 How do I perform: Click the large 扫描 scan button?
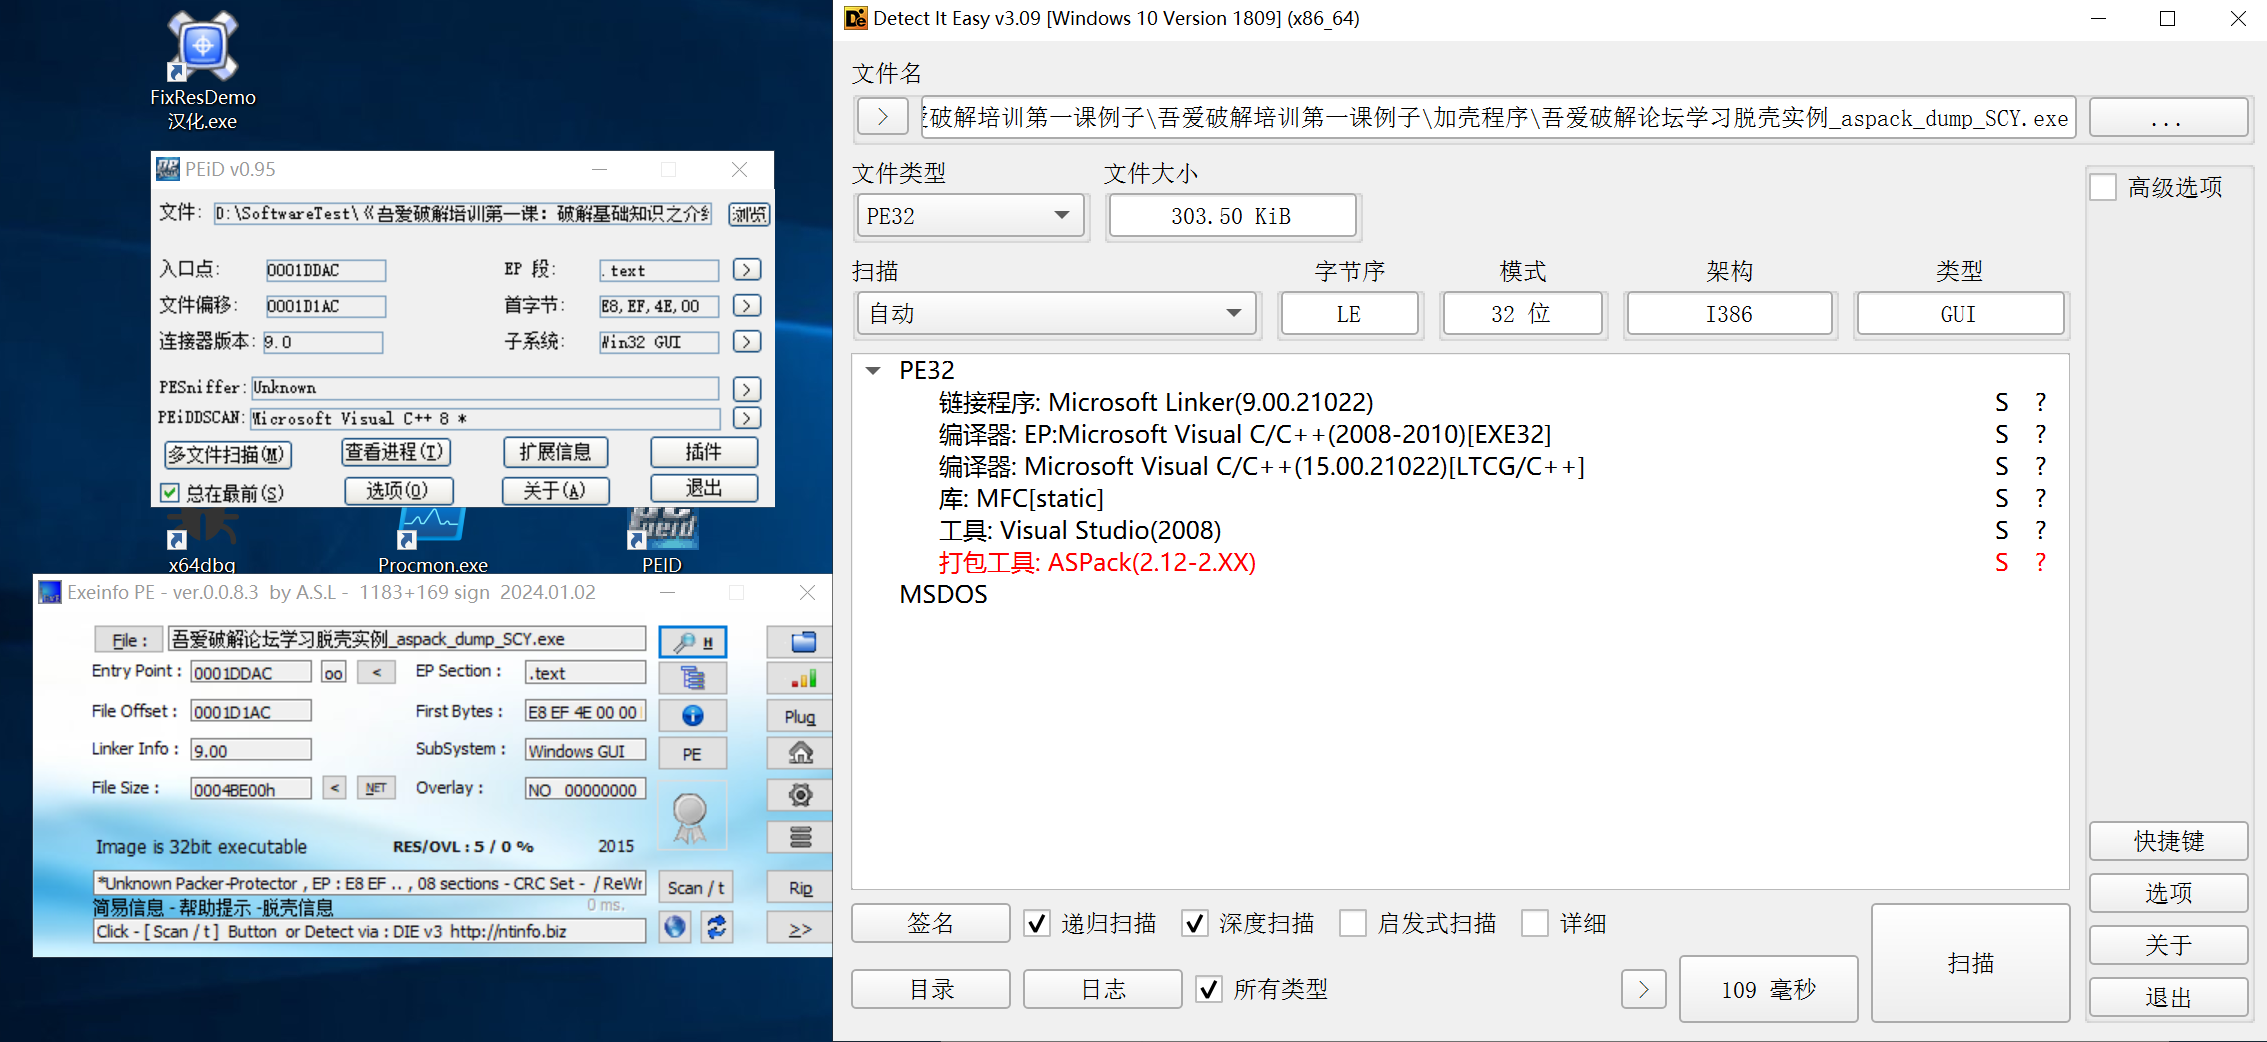pos(1970,963)
